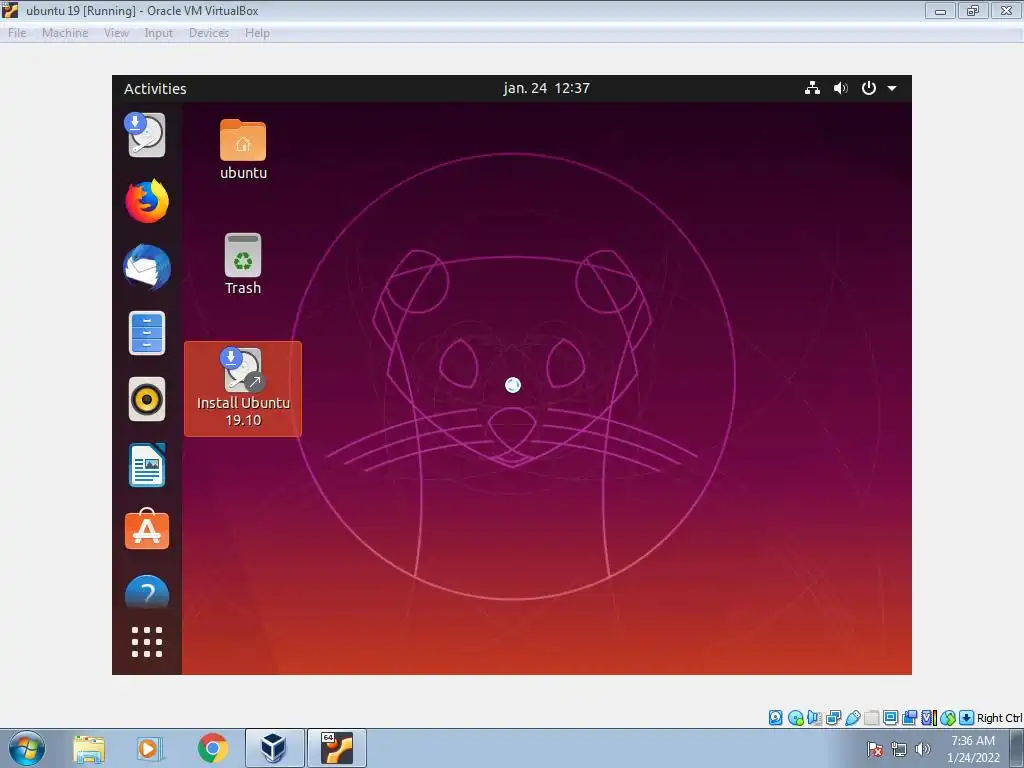Screen dimensions: 1024x768
Task: Select the Trash desktop icon
Action: point(243,264)
